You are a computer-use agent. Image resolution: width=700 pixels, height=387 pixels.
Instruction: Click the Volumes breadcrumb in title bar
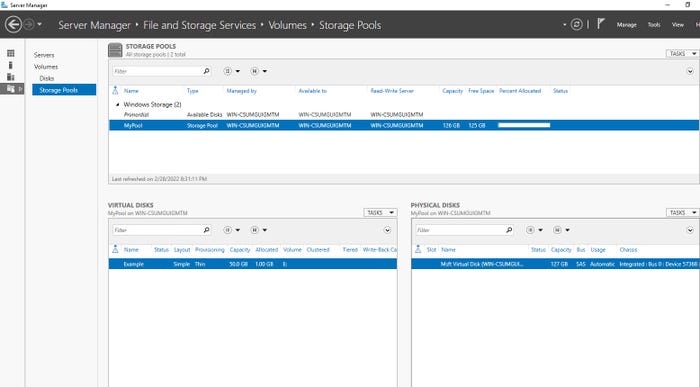[287, 25]
